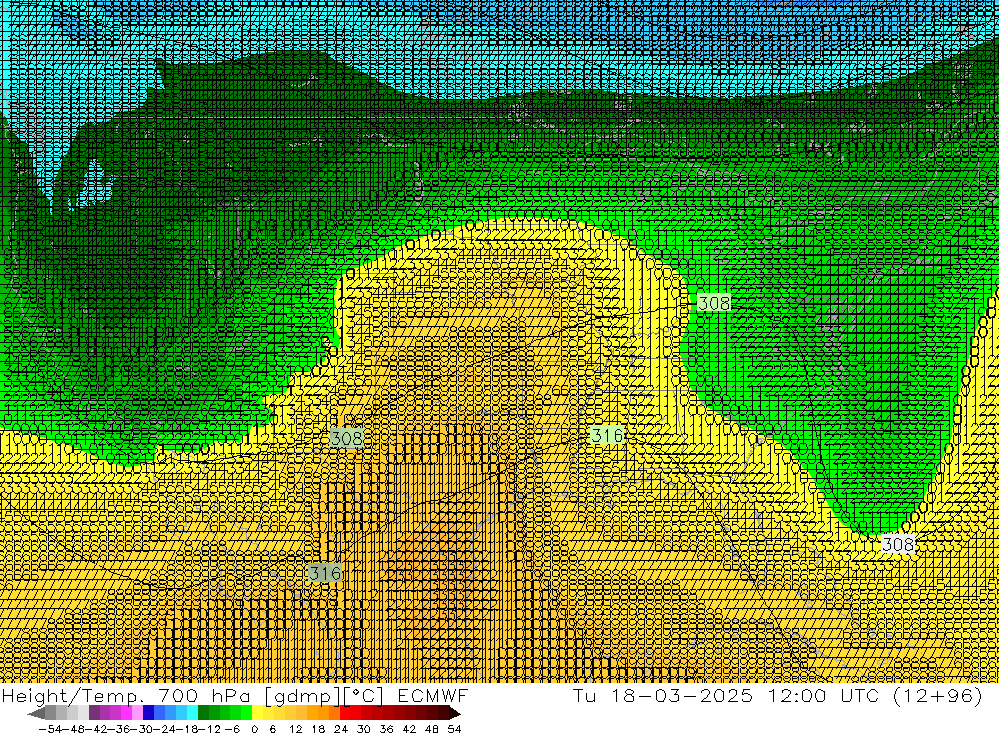Image resolution: width=1000 pixels, height=733 pixels.
Task: Click the '(12+96)' forecast offset text
Action: 938,695
